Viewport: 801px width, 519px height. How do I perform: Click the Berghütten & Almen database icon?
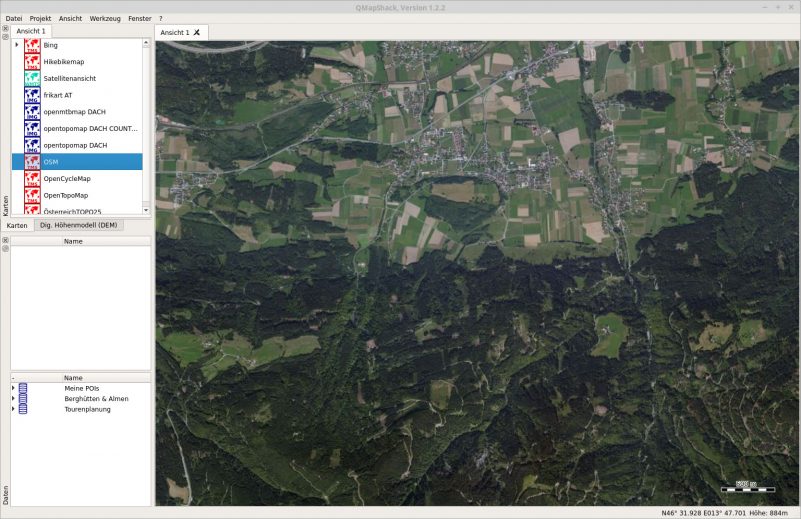23,399
